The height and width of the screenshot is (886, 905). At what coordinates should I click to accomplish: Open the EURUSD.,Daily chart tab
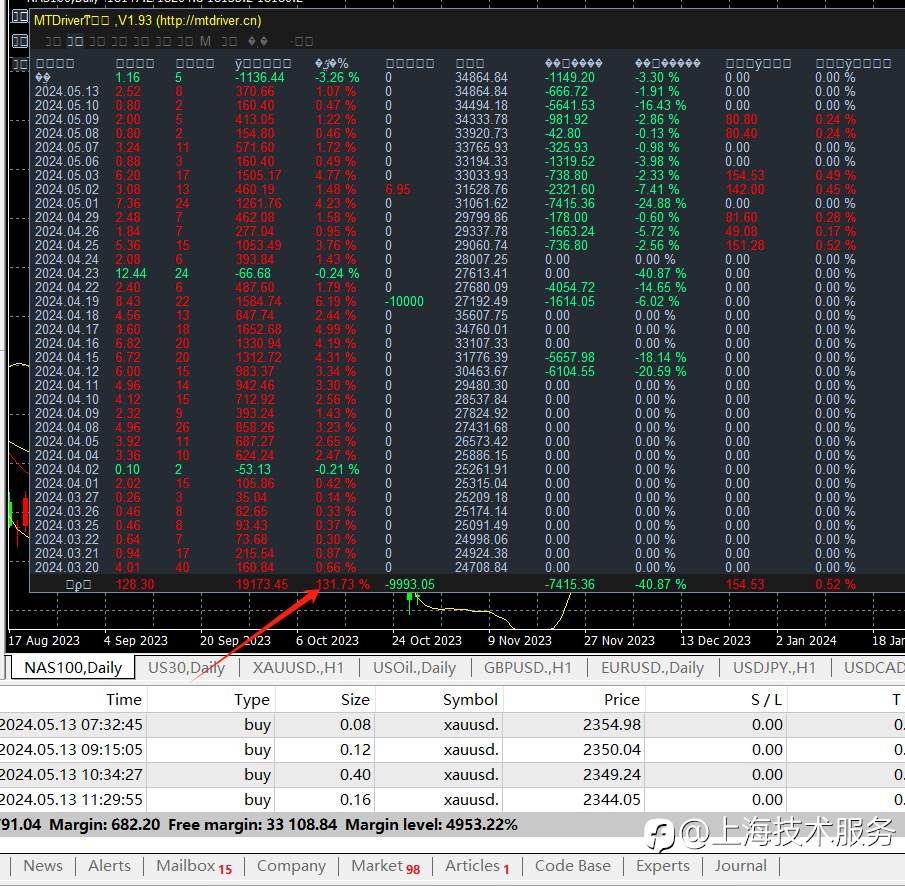[x=652, y=668]
